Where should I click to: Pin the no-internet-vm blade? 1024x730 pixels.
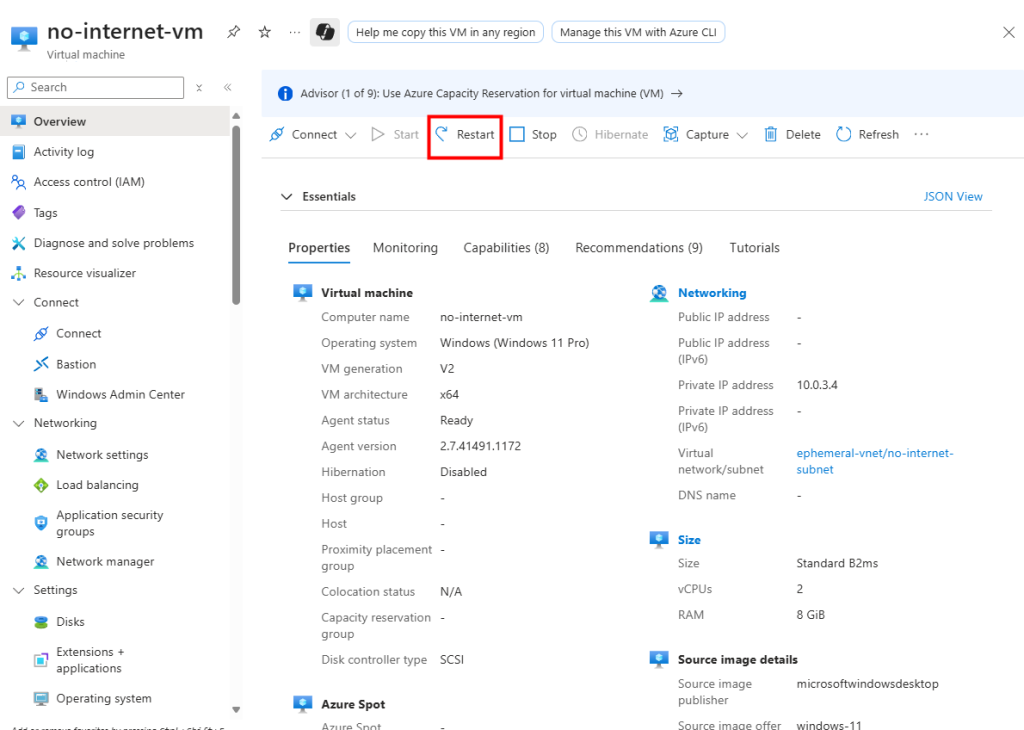pos(233,32)
